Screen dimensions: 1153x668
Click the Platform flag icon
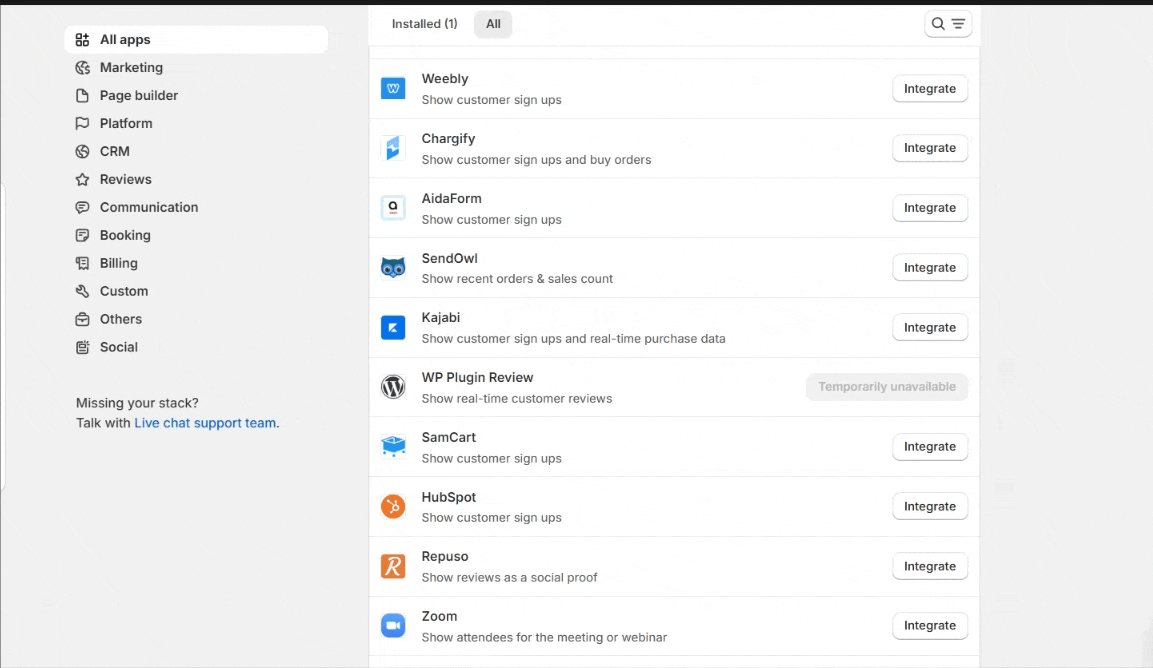pyautogui.click(x=82, y=124)
